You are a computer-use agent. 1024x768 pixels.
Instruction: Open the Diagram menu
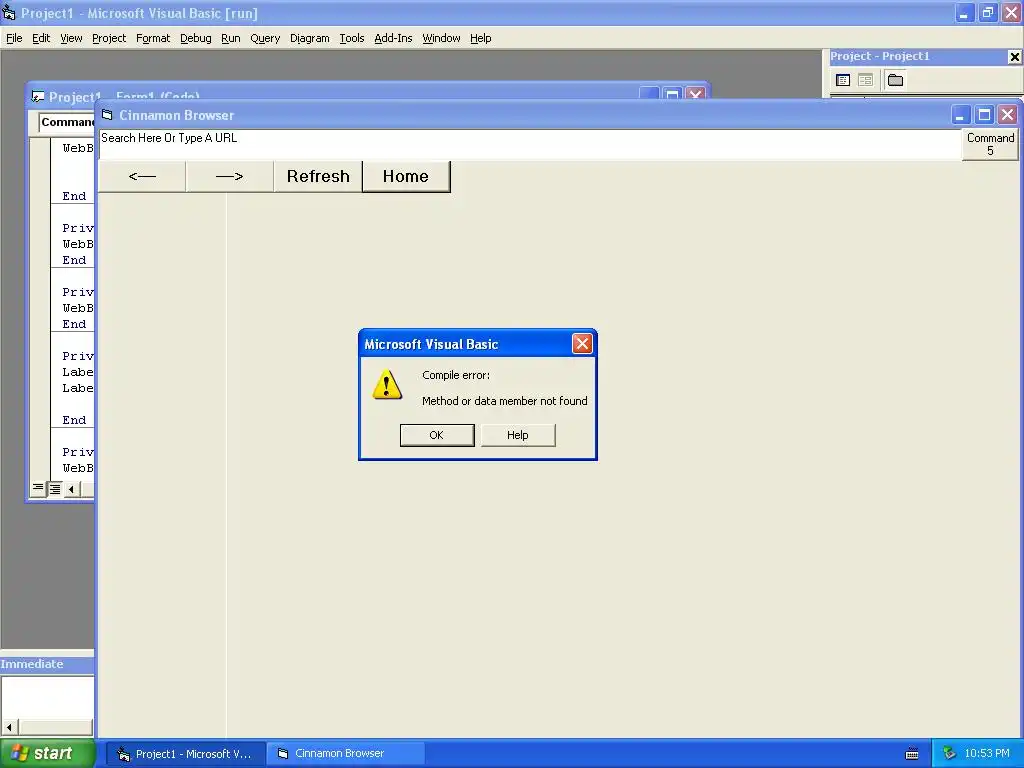[x=310, y=38]
